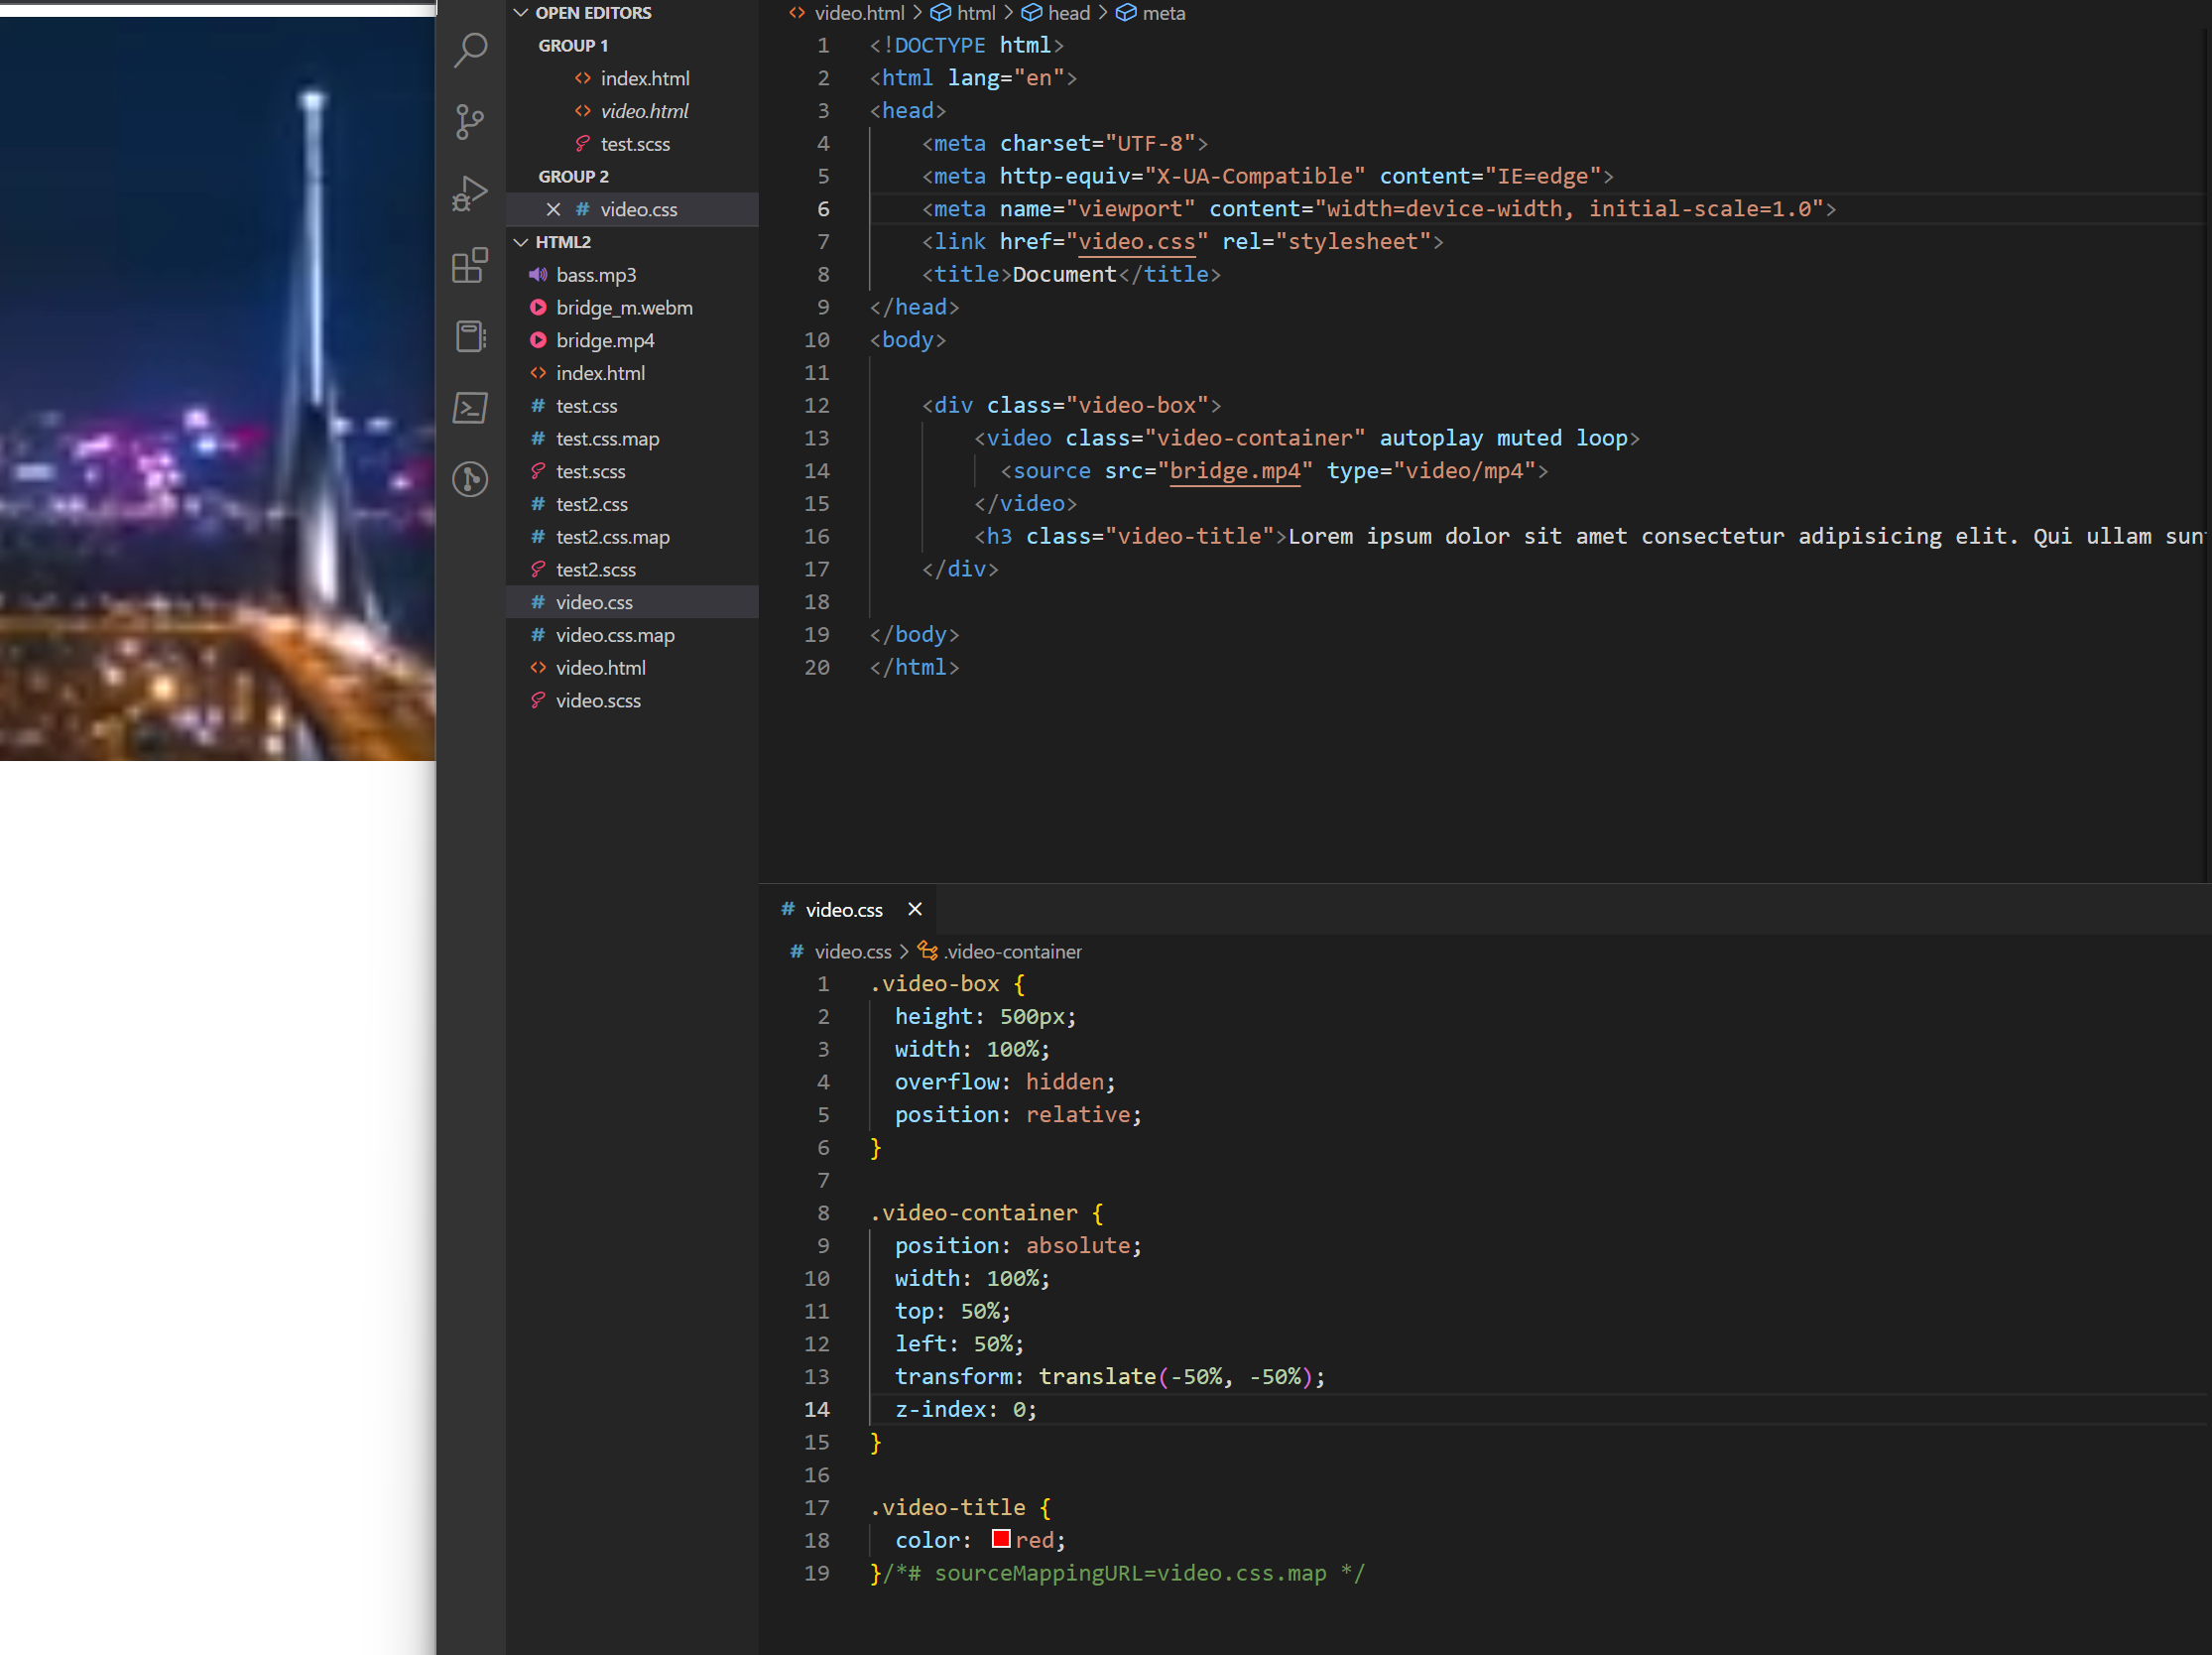Open the Extensions view
Screen dimensions: 2212x1655
470,265
